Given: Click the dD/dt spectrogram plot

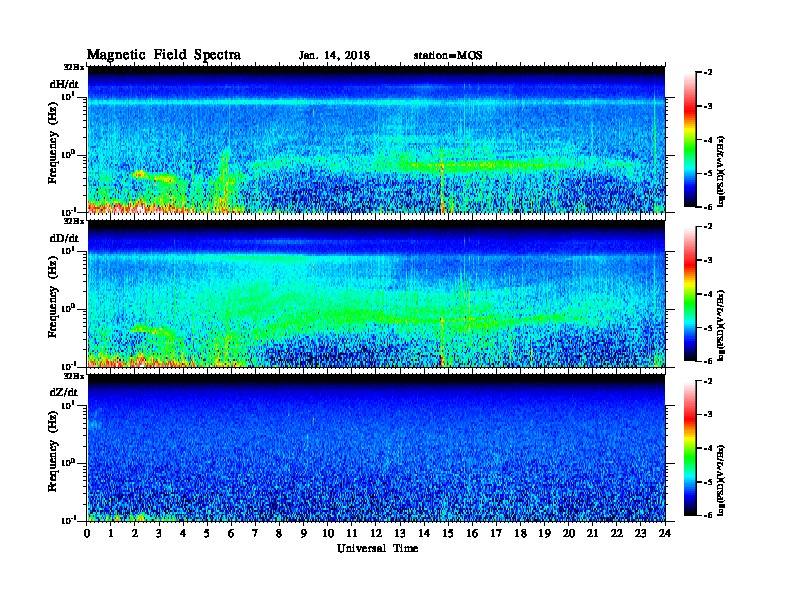Looking at the screenshot, I should pos(376,293).
